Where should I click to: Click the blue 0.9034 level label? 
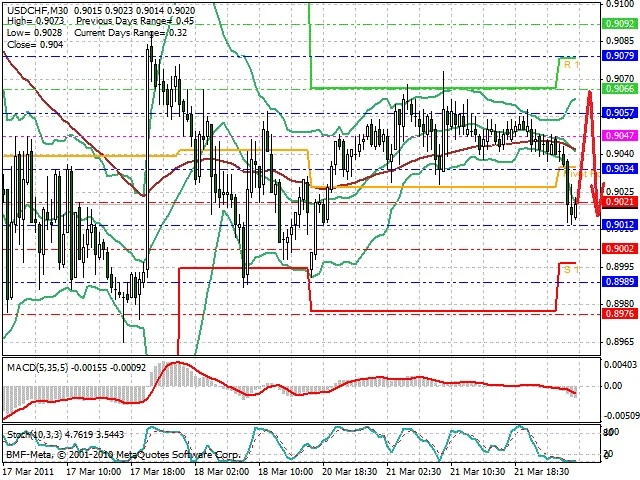(x=620, y=169)
